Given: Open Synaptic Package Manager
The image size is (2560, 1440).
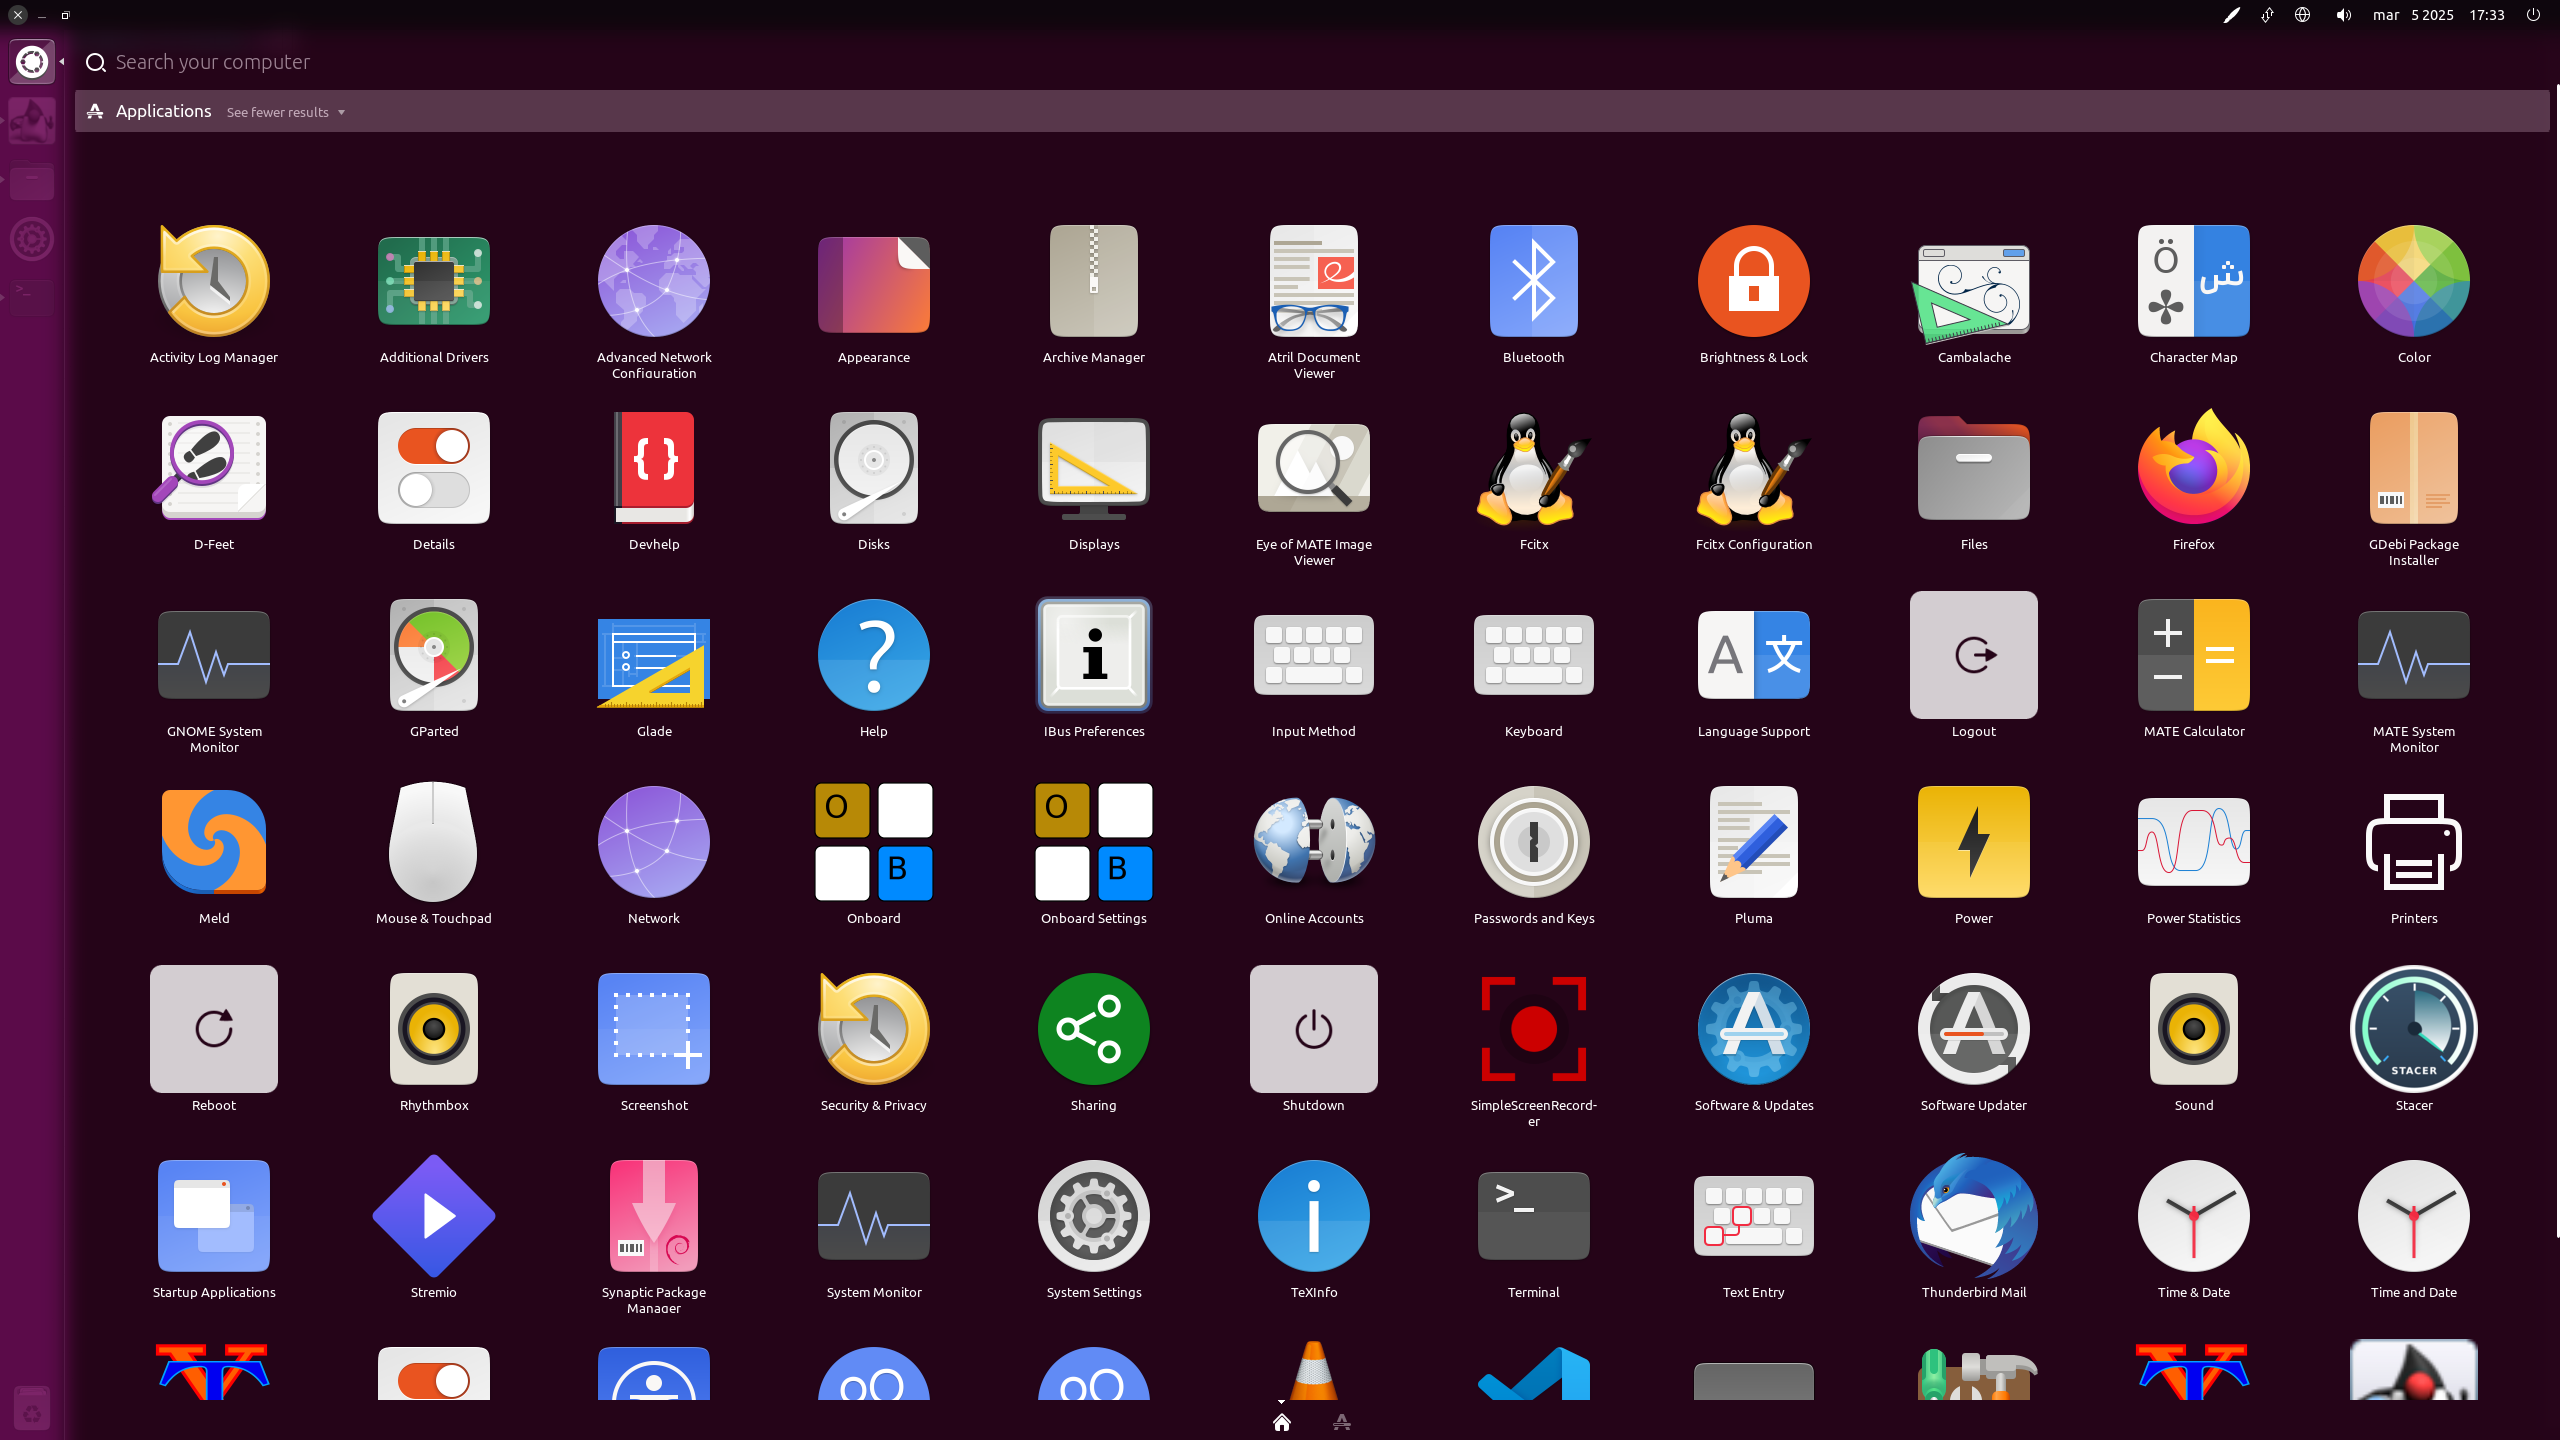Looking at the screenshot, I should click(653, 1216).
